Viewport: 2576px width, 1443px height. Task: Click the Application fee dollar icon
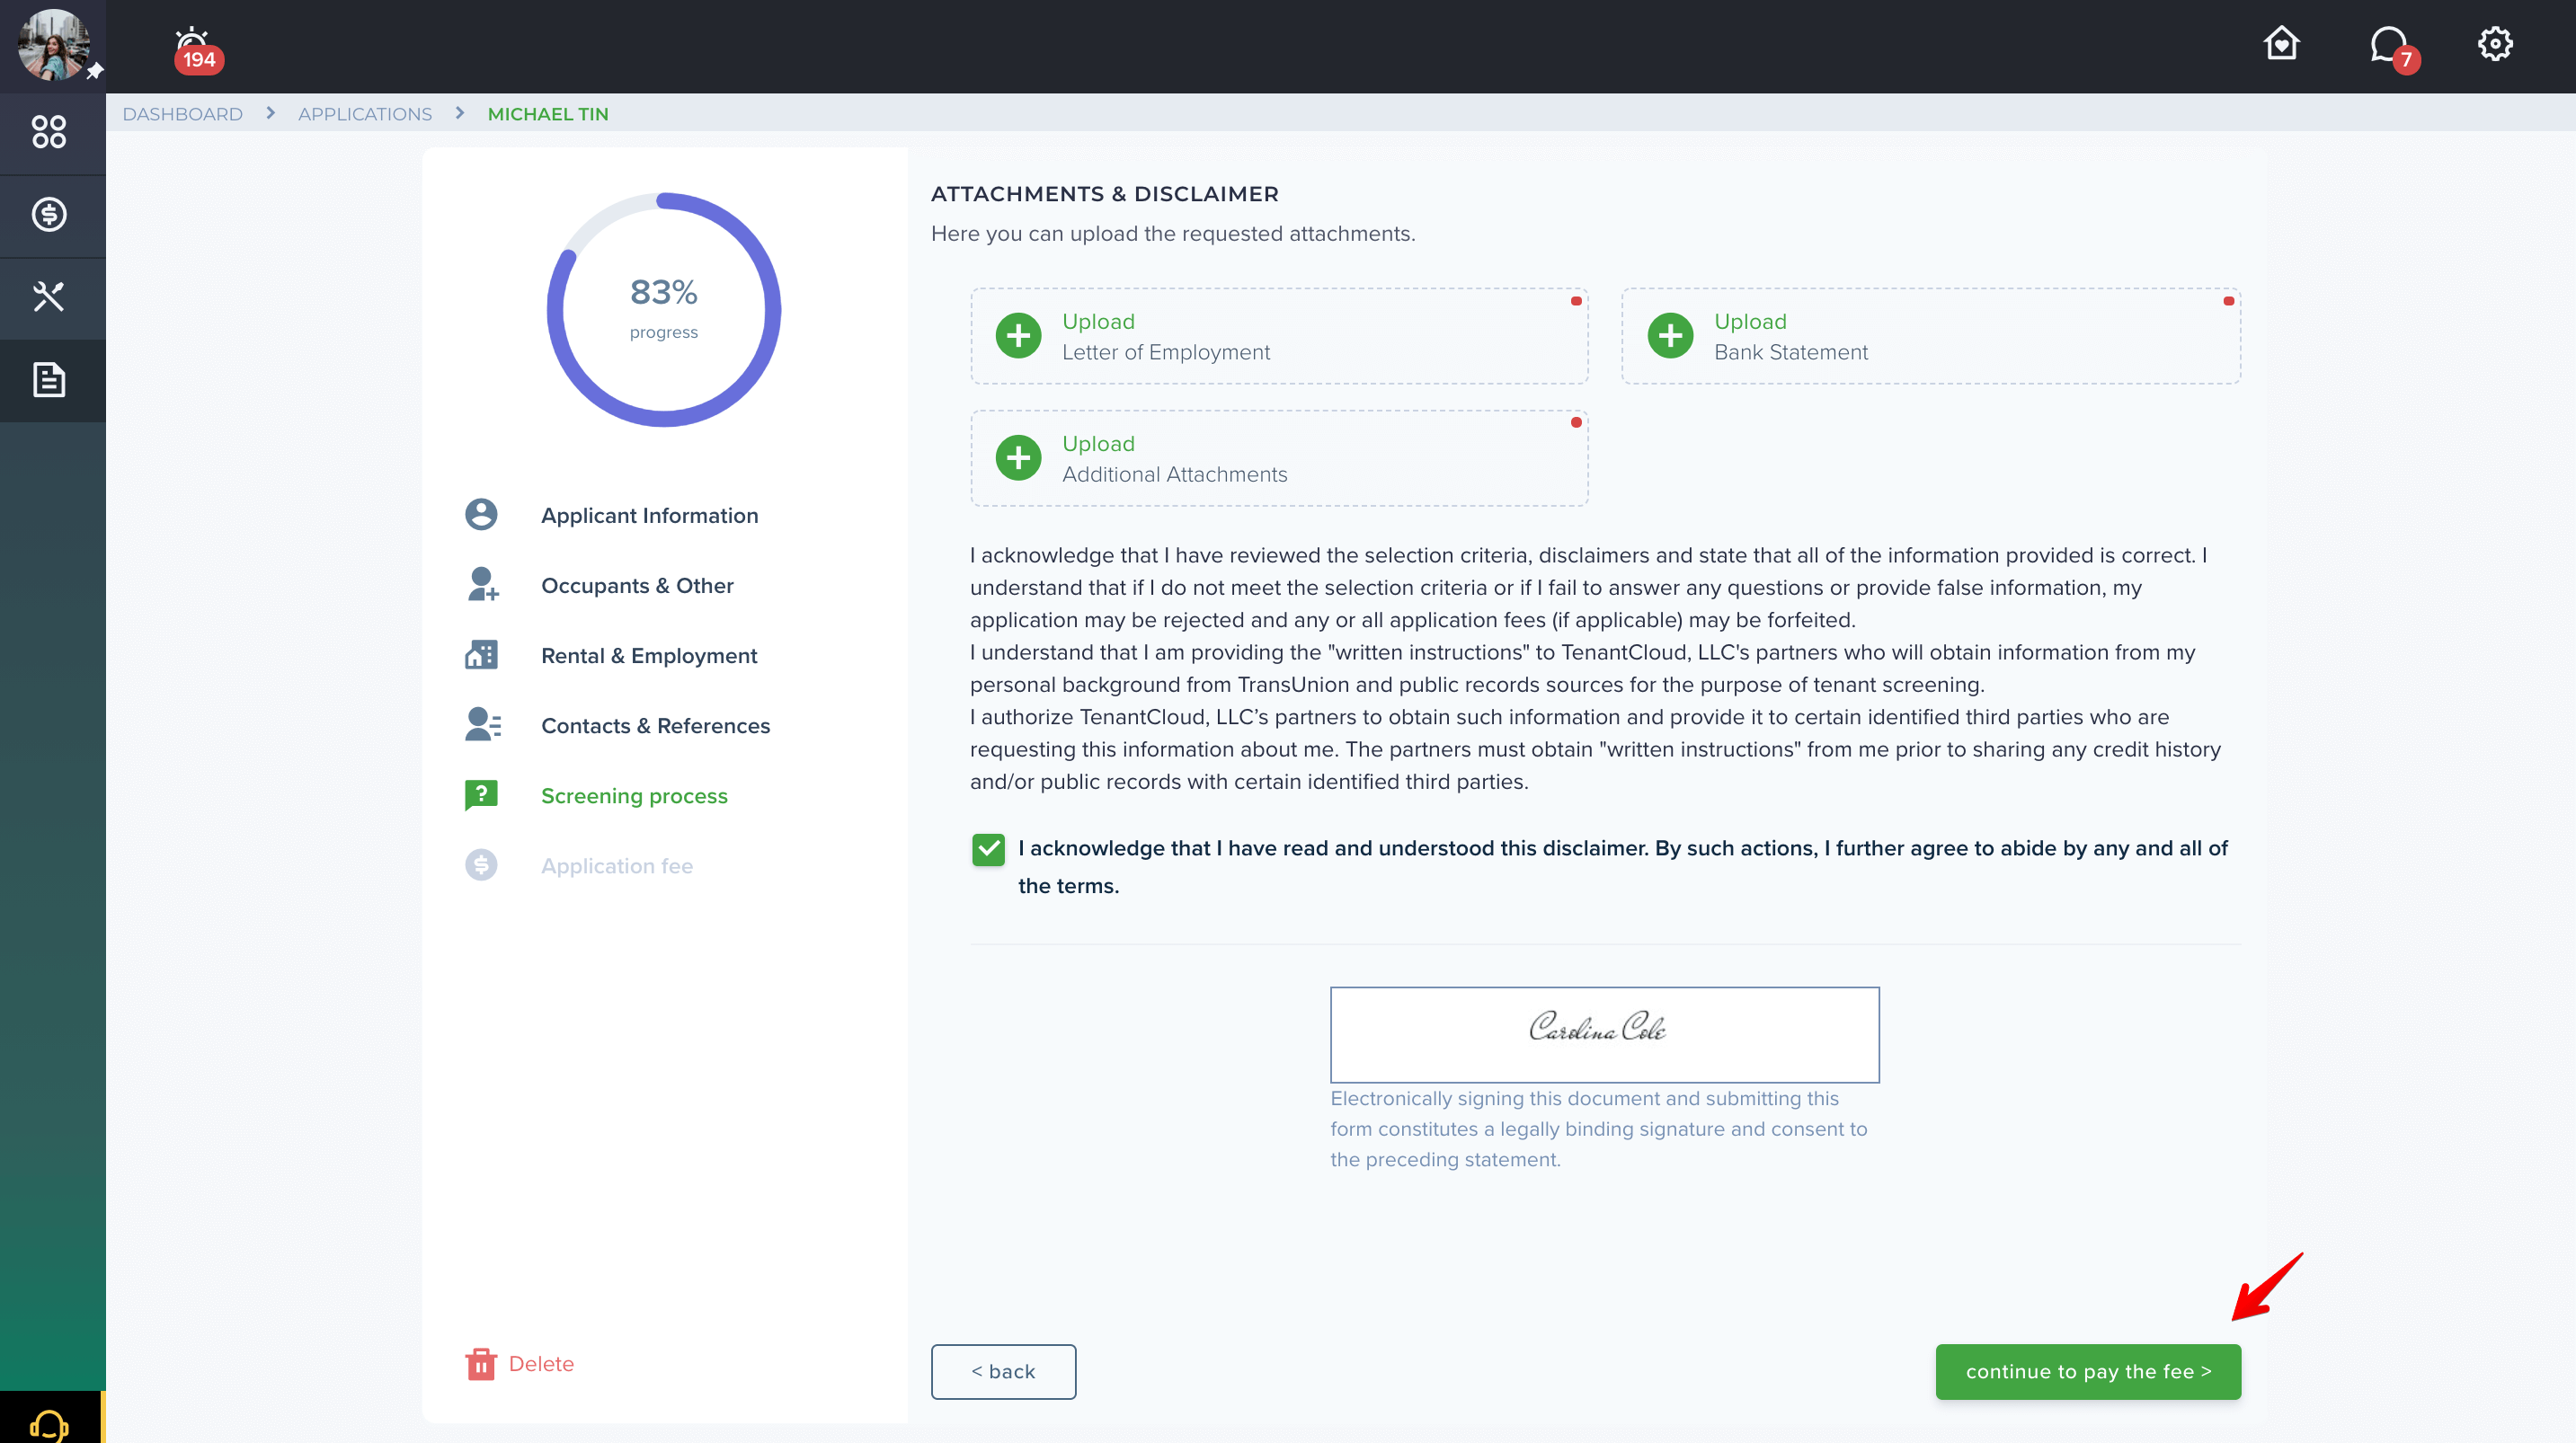click(x=481, y=865)
